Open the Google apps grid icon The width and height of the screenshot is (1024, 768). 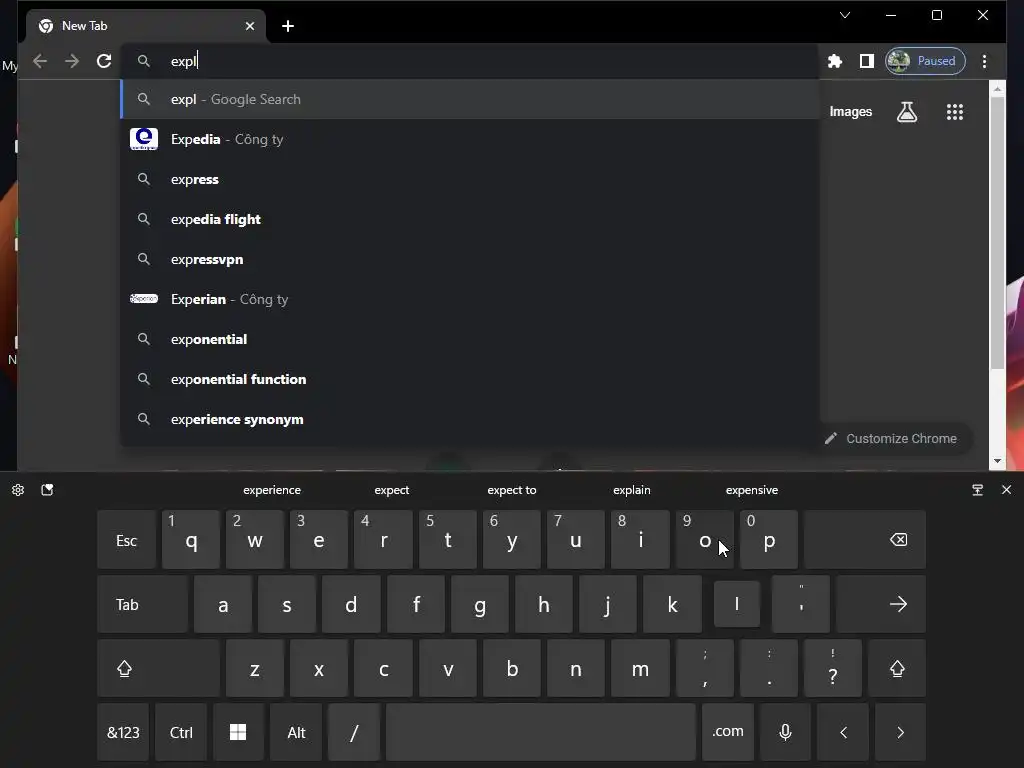(x=955, y=112)
